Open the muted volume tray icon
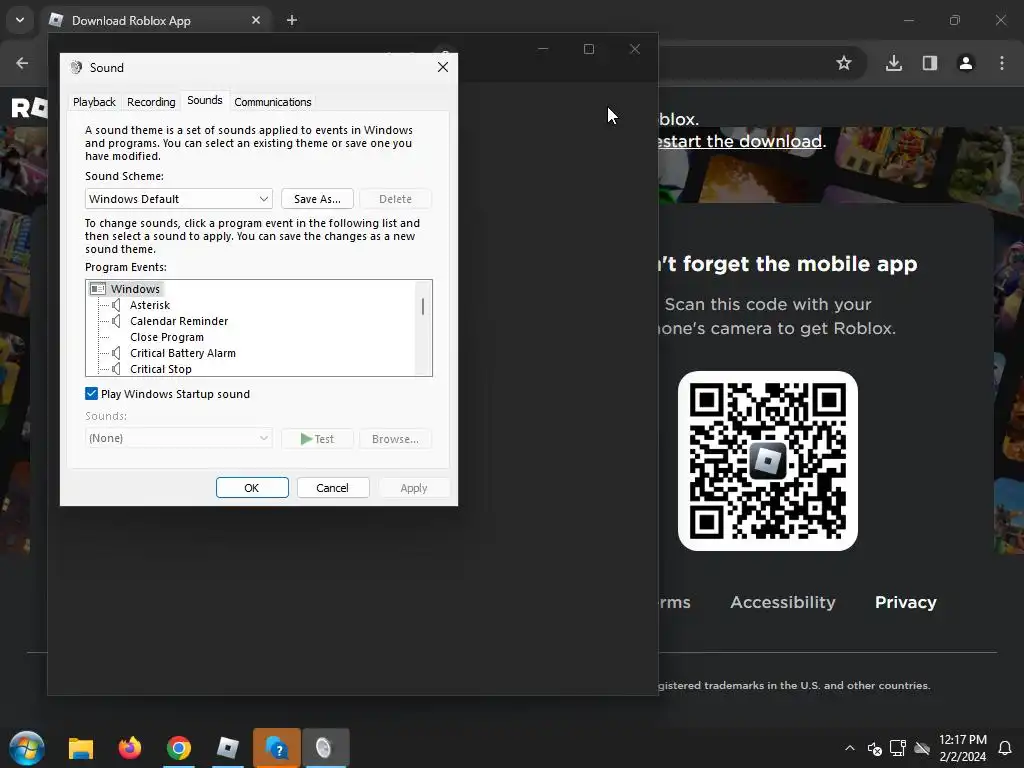Viewport: 1024px width, 768px height. coord(874,748)
